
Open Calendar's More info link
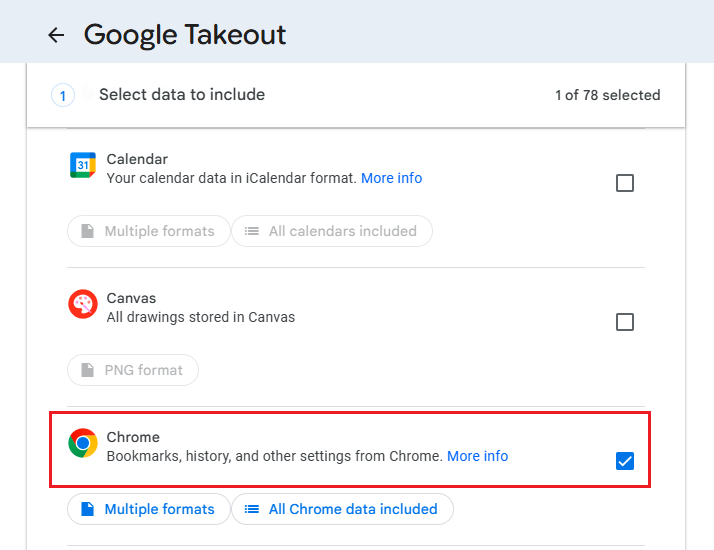pyautogui.click(x=391, y=178)
